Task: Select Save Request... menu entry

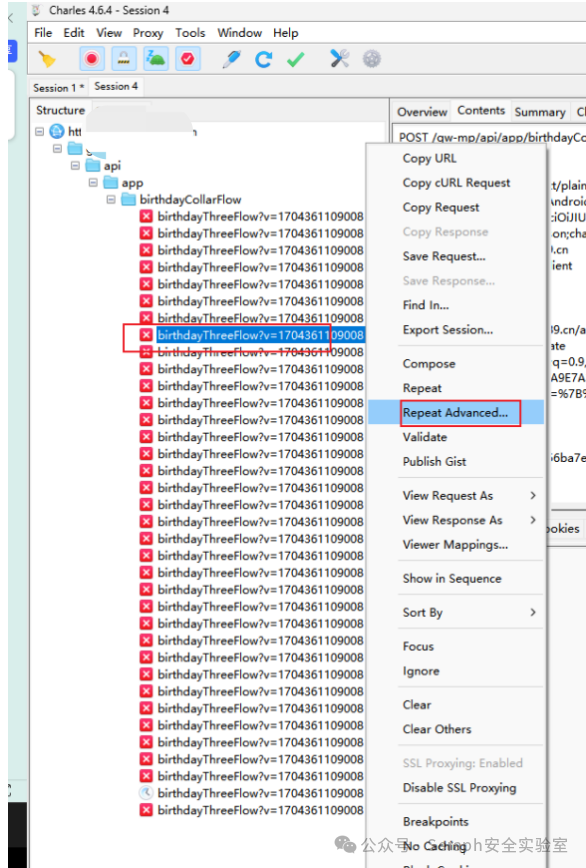Action: pyautogui.click(x=444, y=256)
